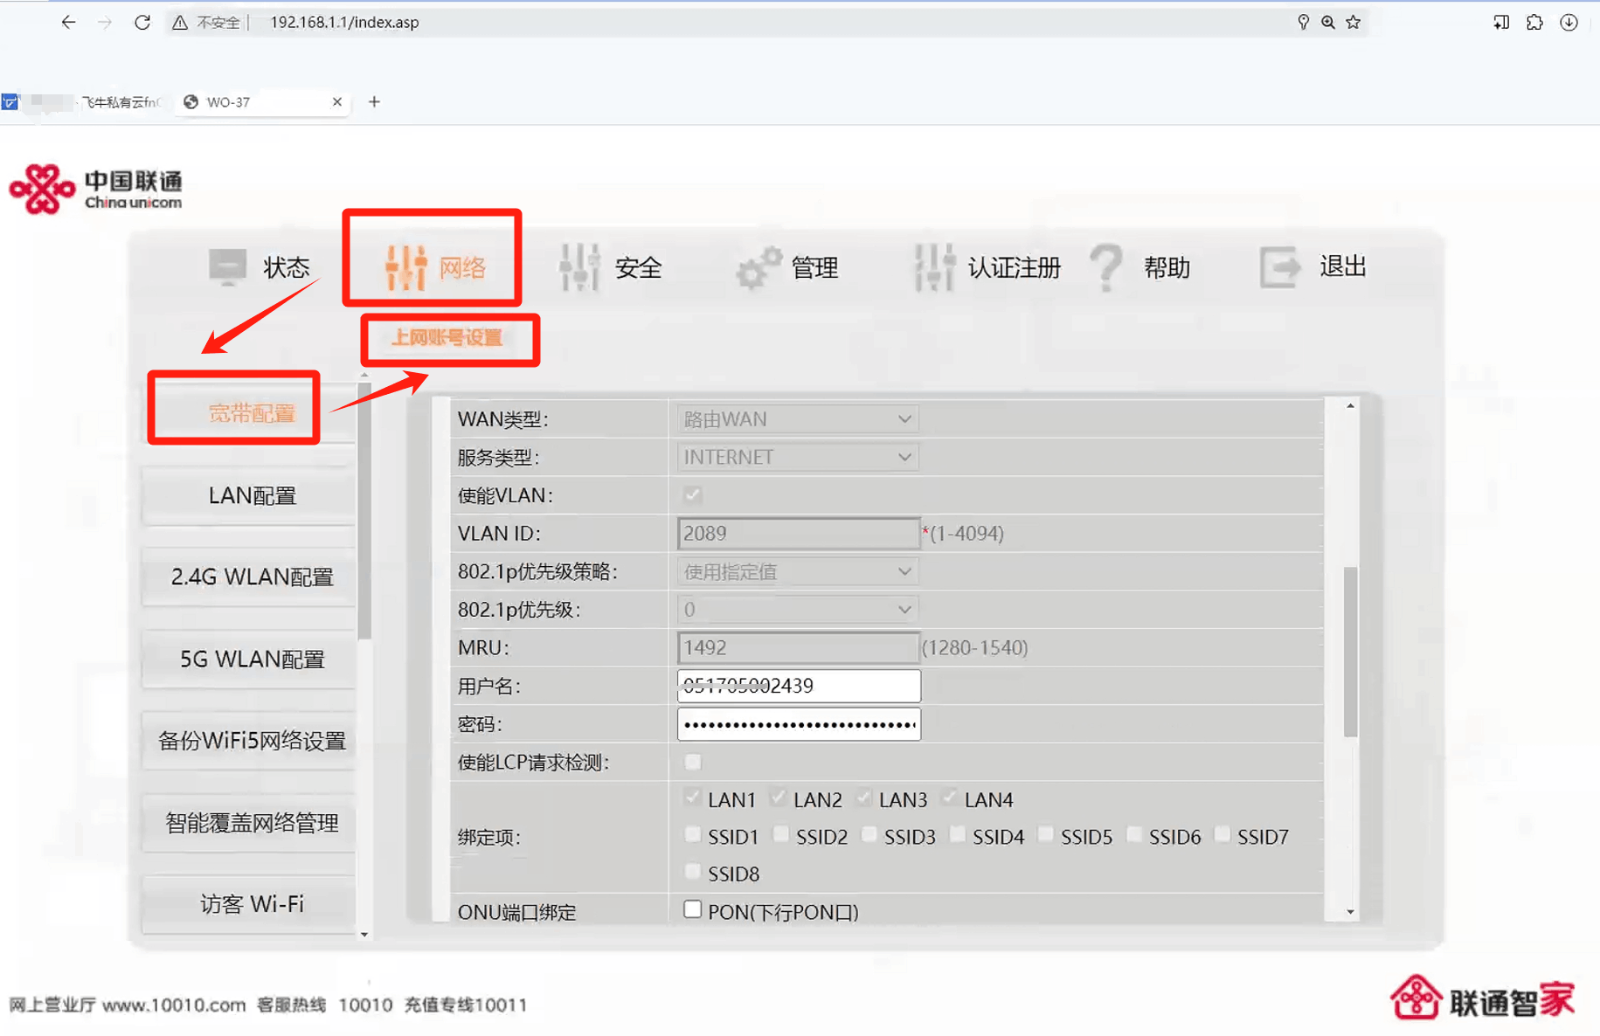
Task: Check the SSID1 binding checkbox
Action: pos(693,834)
